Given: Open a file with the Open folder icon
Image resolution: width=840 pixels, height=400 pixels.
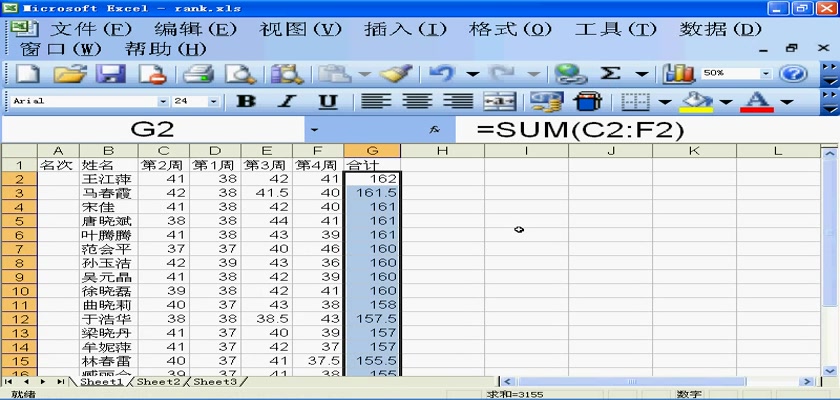Looking at the screenshot, I should point(69,73).
